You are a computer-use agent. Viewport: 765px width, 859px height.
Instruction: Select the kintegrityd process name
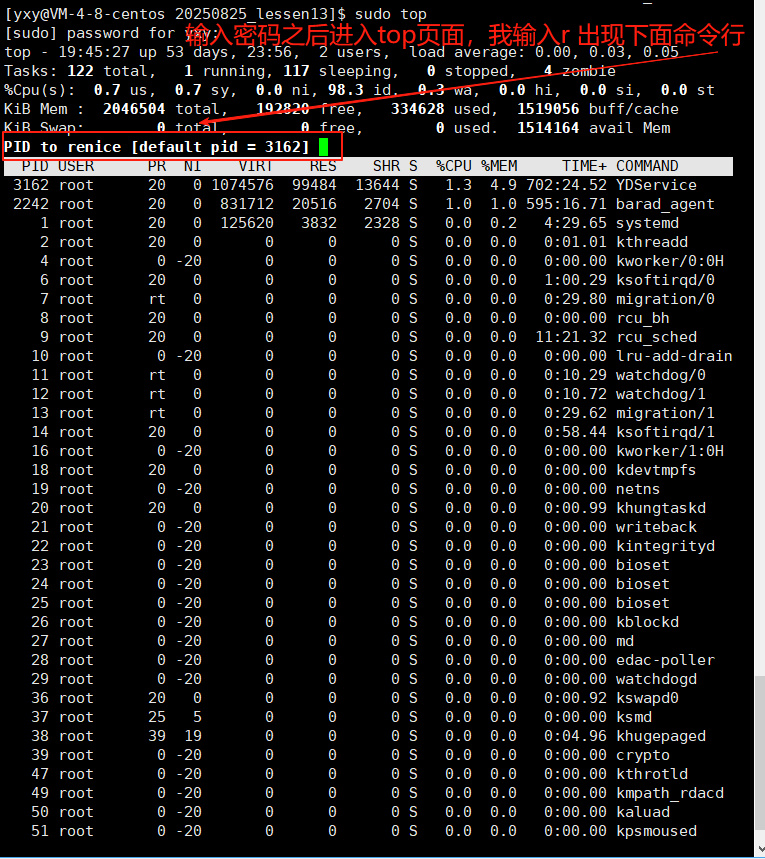click(665, 546)
